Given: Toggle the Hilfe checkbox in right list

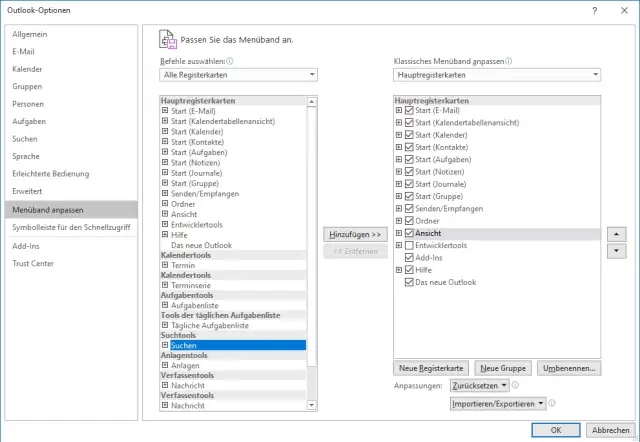Looking at the screenshot, I should [409, 270].
